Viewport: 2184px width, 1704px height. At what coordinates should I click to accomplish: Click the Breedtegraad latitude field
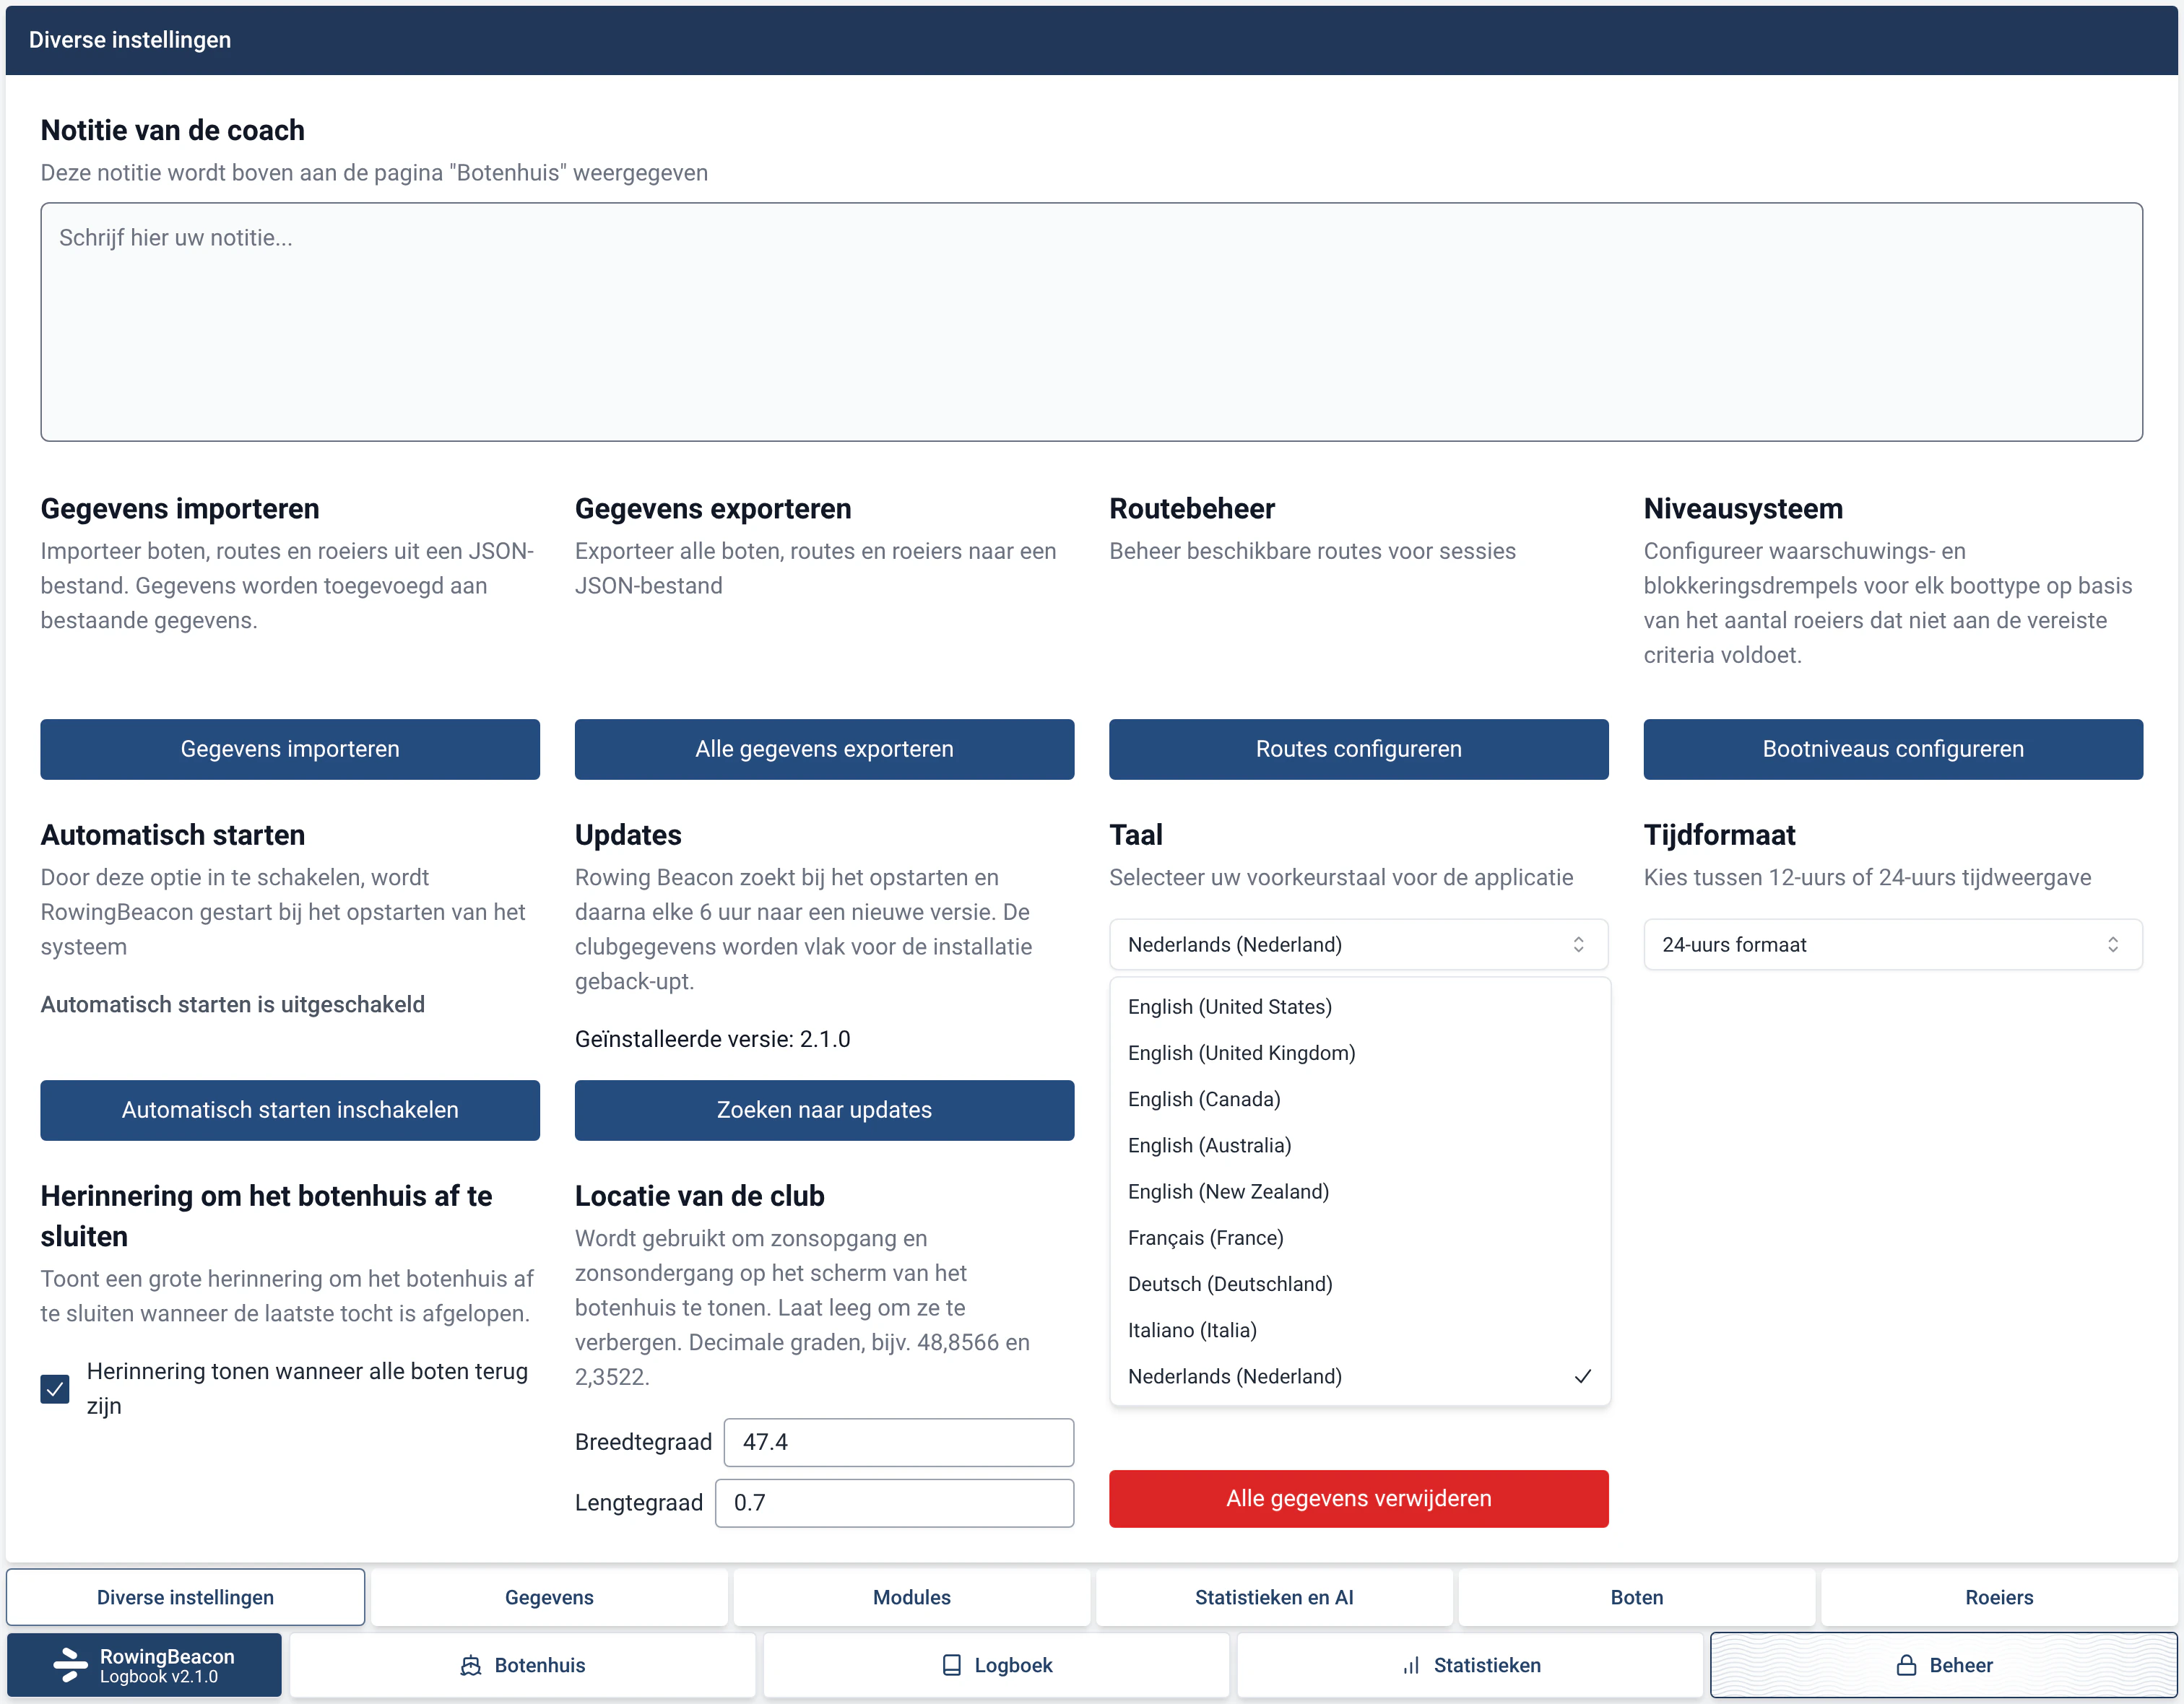click(x=898, y=1442)
